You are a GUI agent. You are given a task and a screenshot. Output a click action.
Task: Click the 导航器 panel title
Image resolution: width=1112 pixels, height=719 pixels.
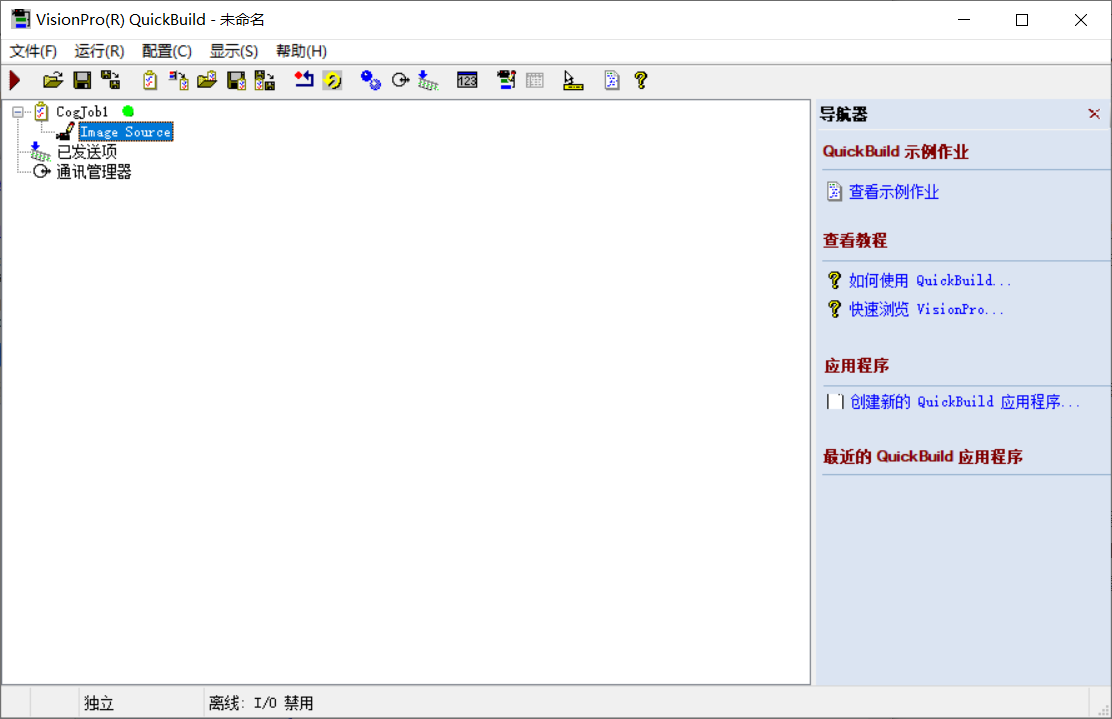pos(844,114)
